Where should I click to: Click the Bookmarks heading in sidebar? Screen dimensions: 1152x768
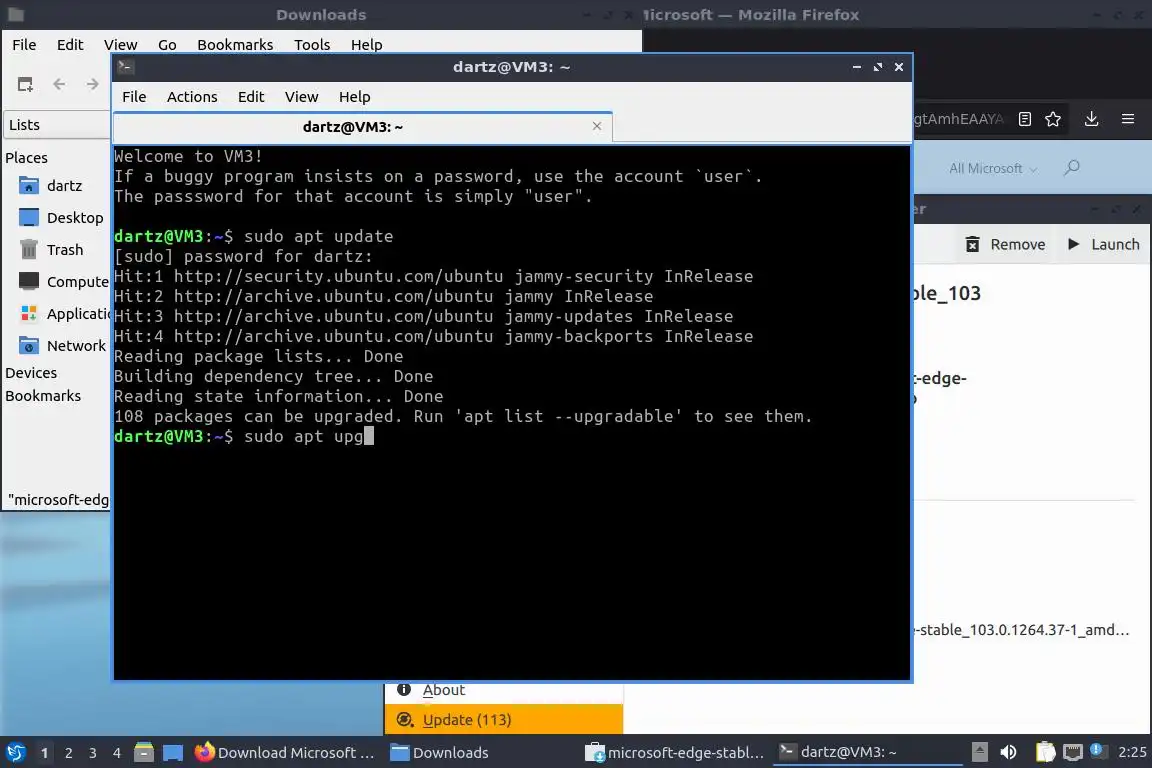tap(43, 395)
